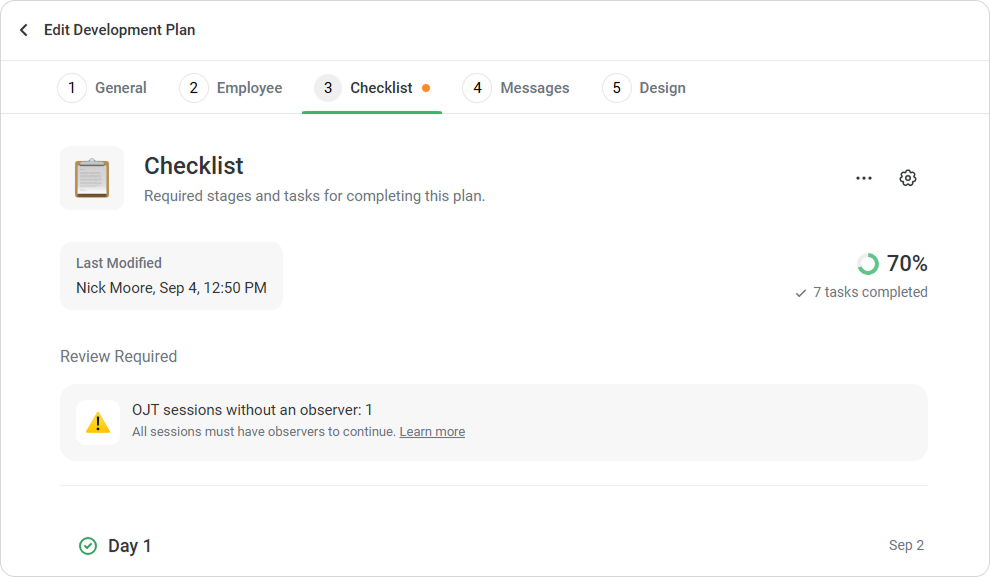Viewport: 990px width, 577px height.
Task: Click the 70% progress ring
Action: [x=868, y=264]
